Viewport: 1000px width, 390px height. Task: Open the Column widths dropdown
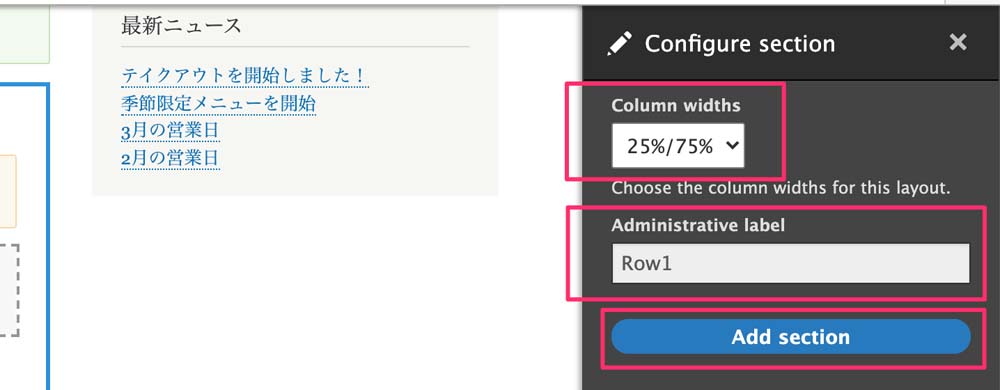coord(678,146)
